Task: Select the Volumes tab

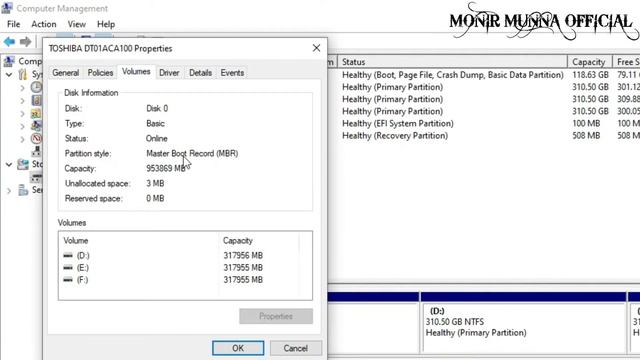Action: point(136,72)
